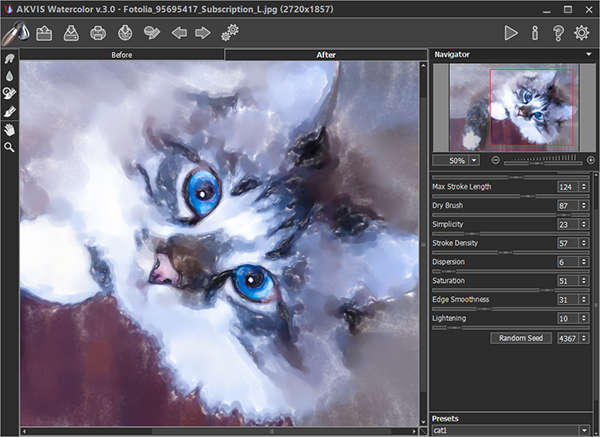Image resolution: width=600 pixels, height=437 pixels.
Task: Redo the action with right arrow
Action: (x=203, y=33)
